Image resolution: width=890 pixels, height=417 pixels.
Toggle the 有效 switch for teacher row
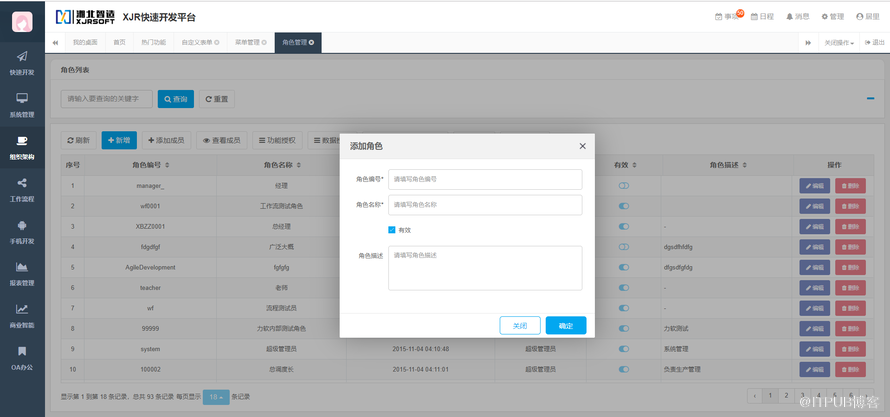(624, 288)
